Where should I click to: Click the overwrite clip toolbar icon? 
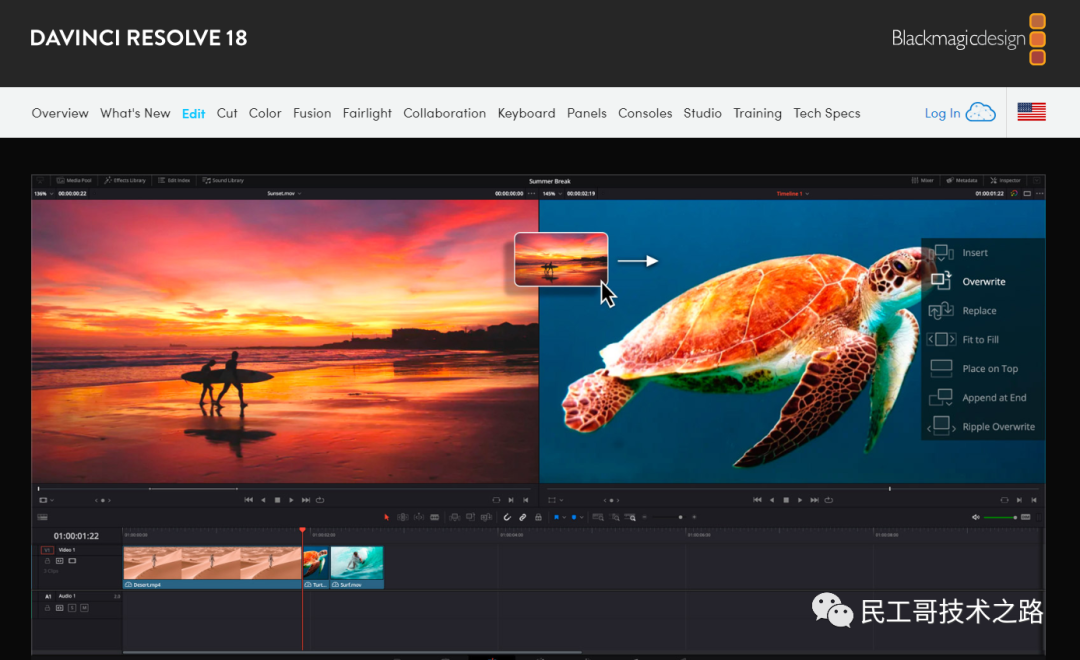click(470, 517)
